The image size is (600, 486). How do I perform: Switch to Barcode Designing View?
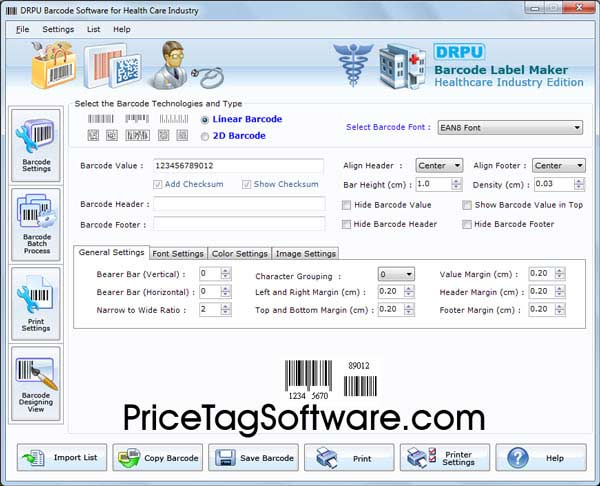point(36,384)
